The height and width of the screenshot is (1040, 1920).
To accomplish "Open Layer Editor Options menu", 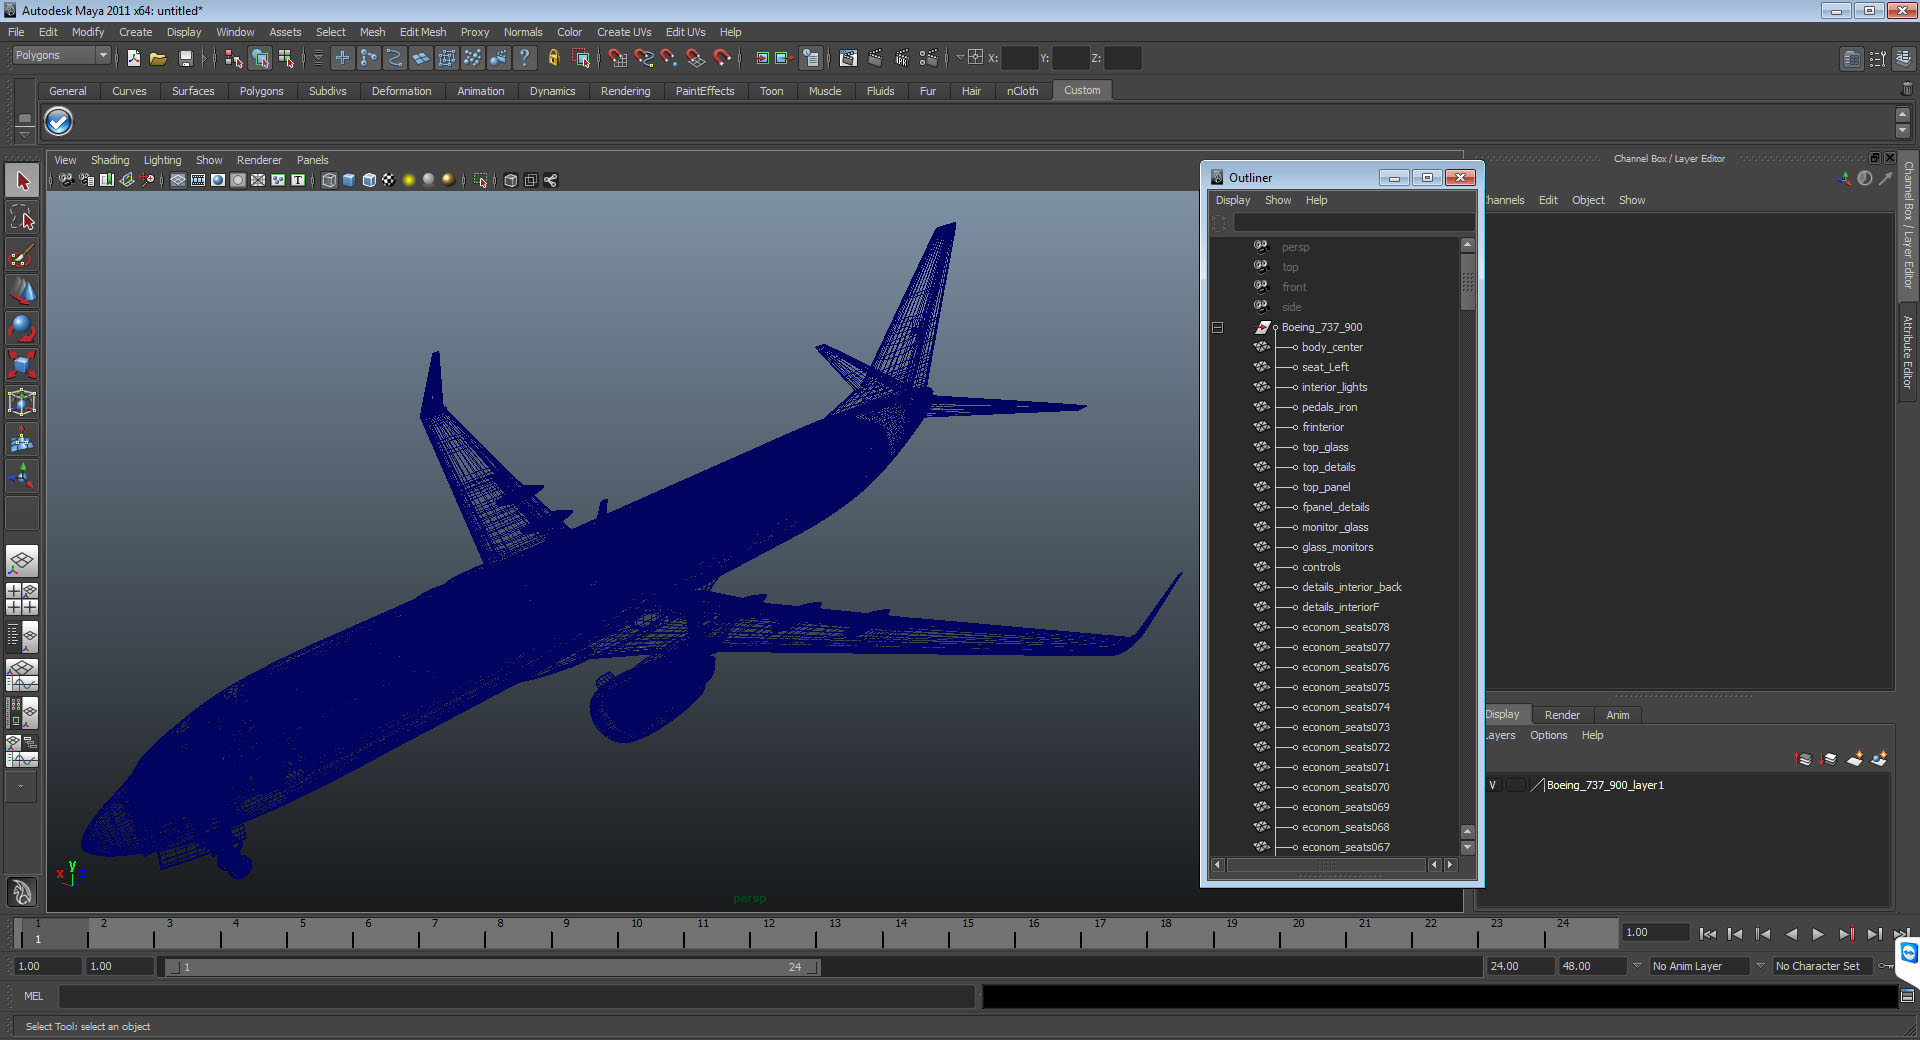I will [1548, 735].
